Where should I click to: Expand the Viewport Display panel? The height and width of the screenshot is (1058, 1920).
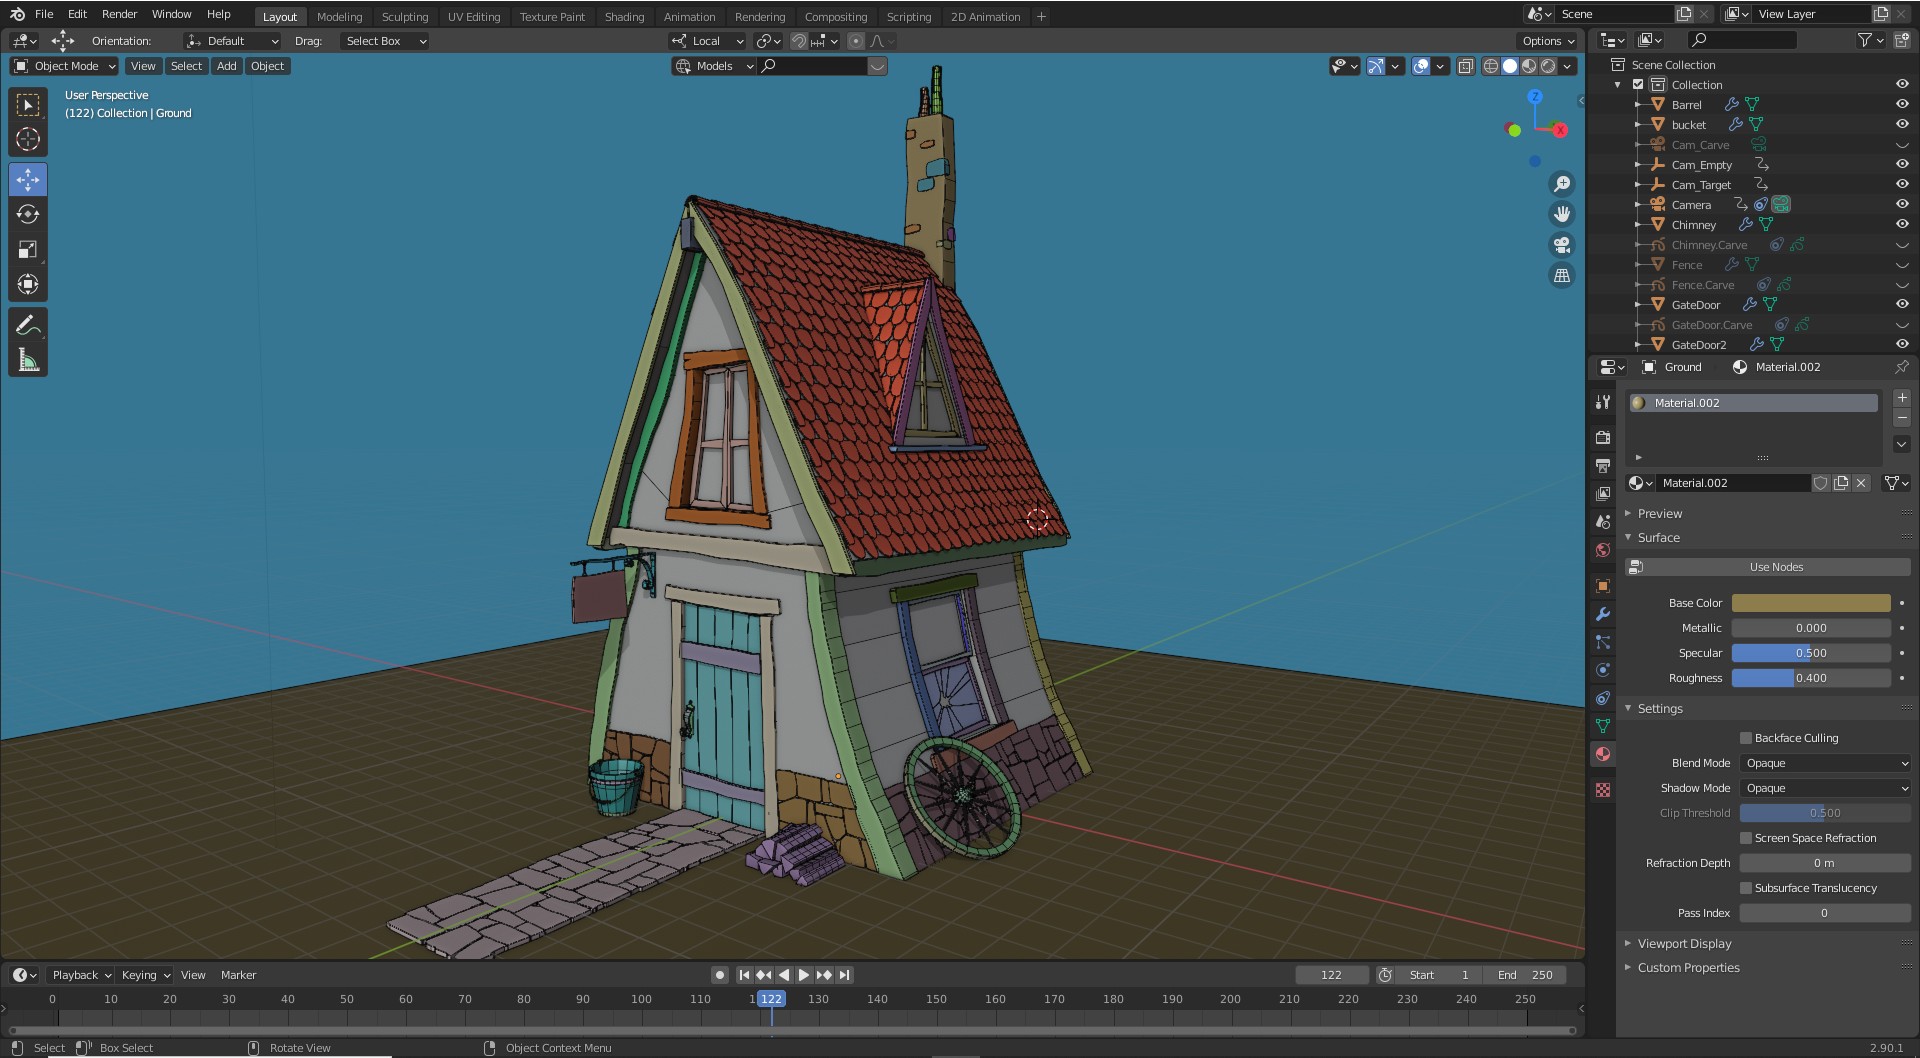(1684, 943)
